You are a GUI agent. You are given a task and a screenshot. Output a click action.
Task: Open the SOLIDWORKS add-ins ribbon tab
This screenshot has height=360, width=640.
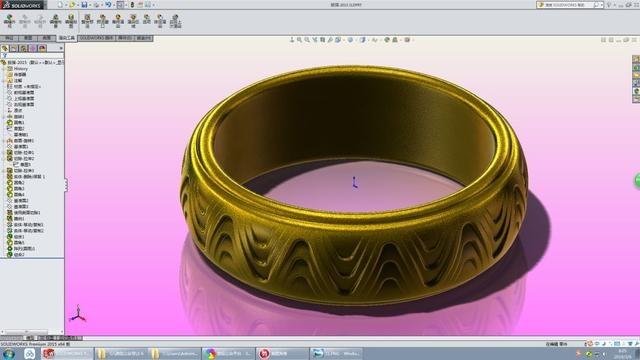[x=96, y=38]
